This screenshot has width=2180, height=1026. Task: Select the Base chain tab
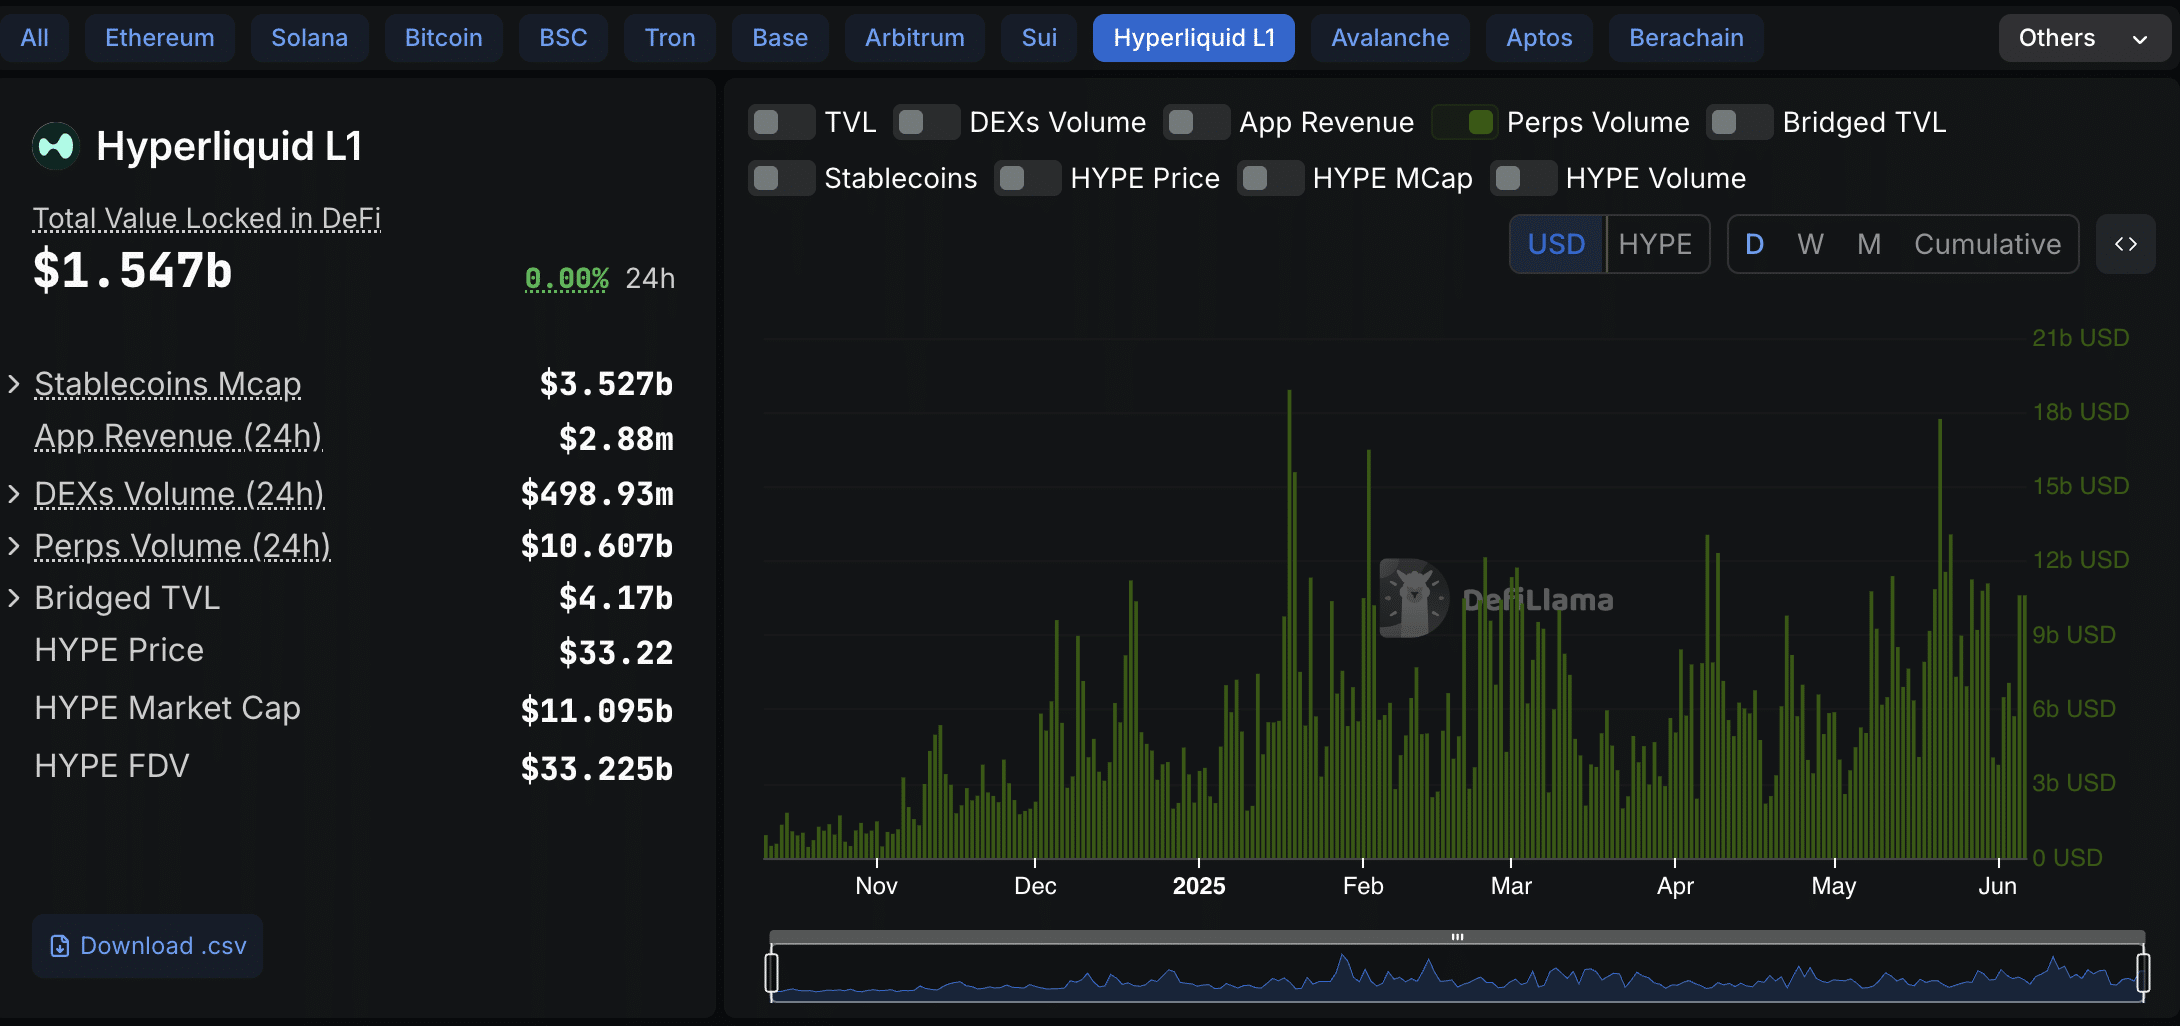point(780,38)
